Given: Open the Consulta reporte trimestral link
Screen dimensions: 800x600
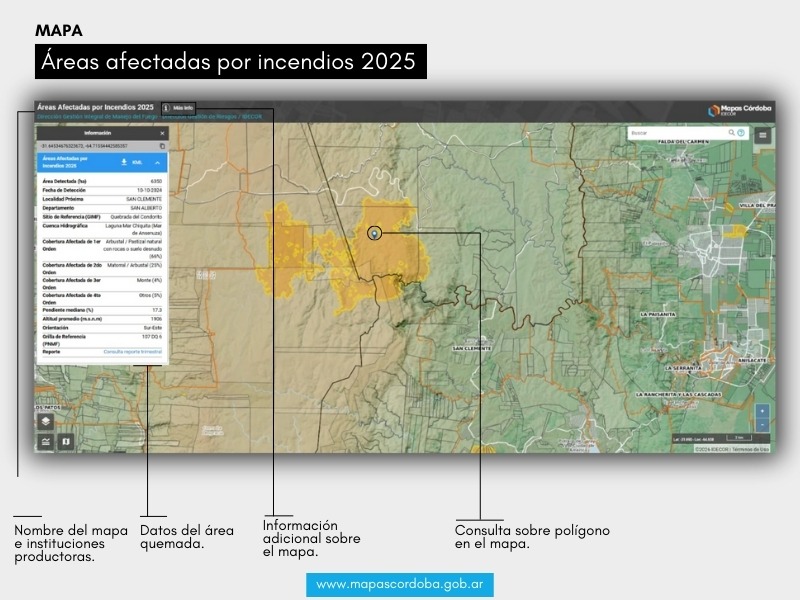Looking at the screenshot, I should coord(132,352).
